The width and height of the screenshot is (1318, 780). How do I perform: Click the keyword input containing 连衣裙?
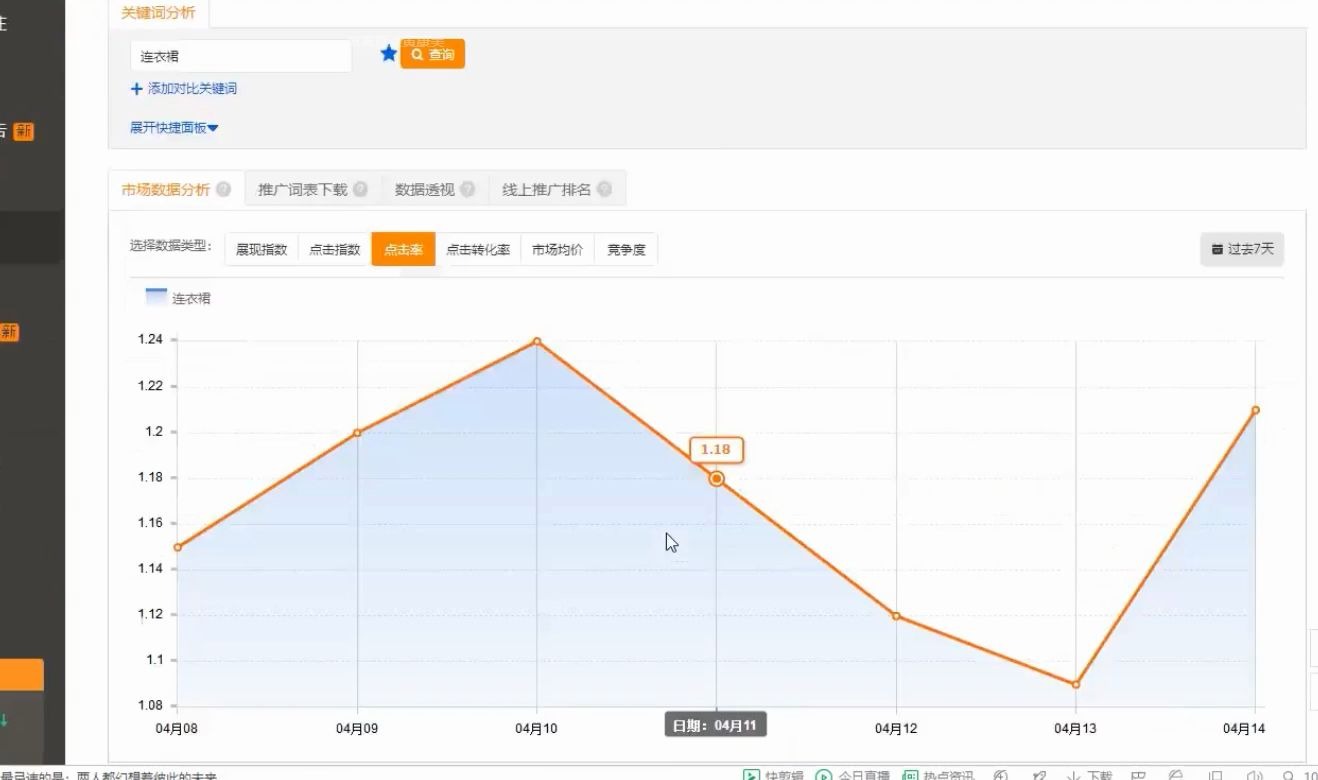point(241,56)
